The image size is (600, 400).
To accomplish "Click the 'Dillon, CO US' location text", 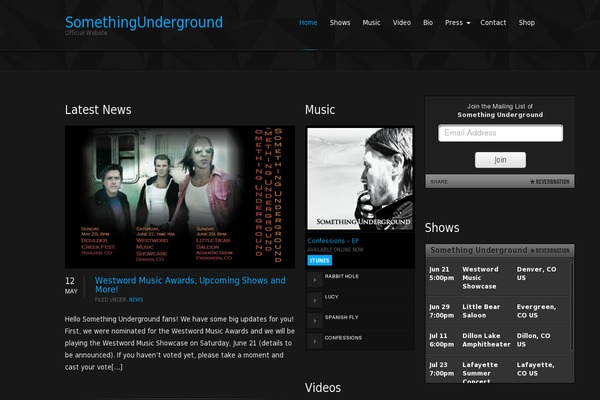I will tap(533, 340).
